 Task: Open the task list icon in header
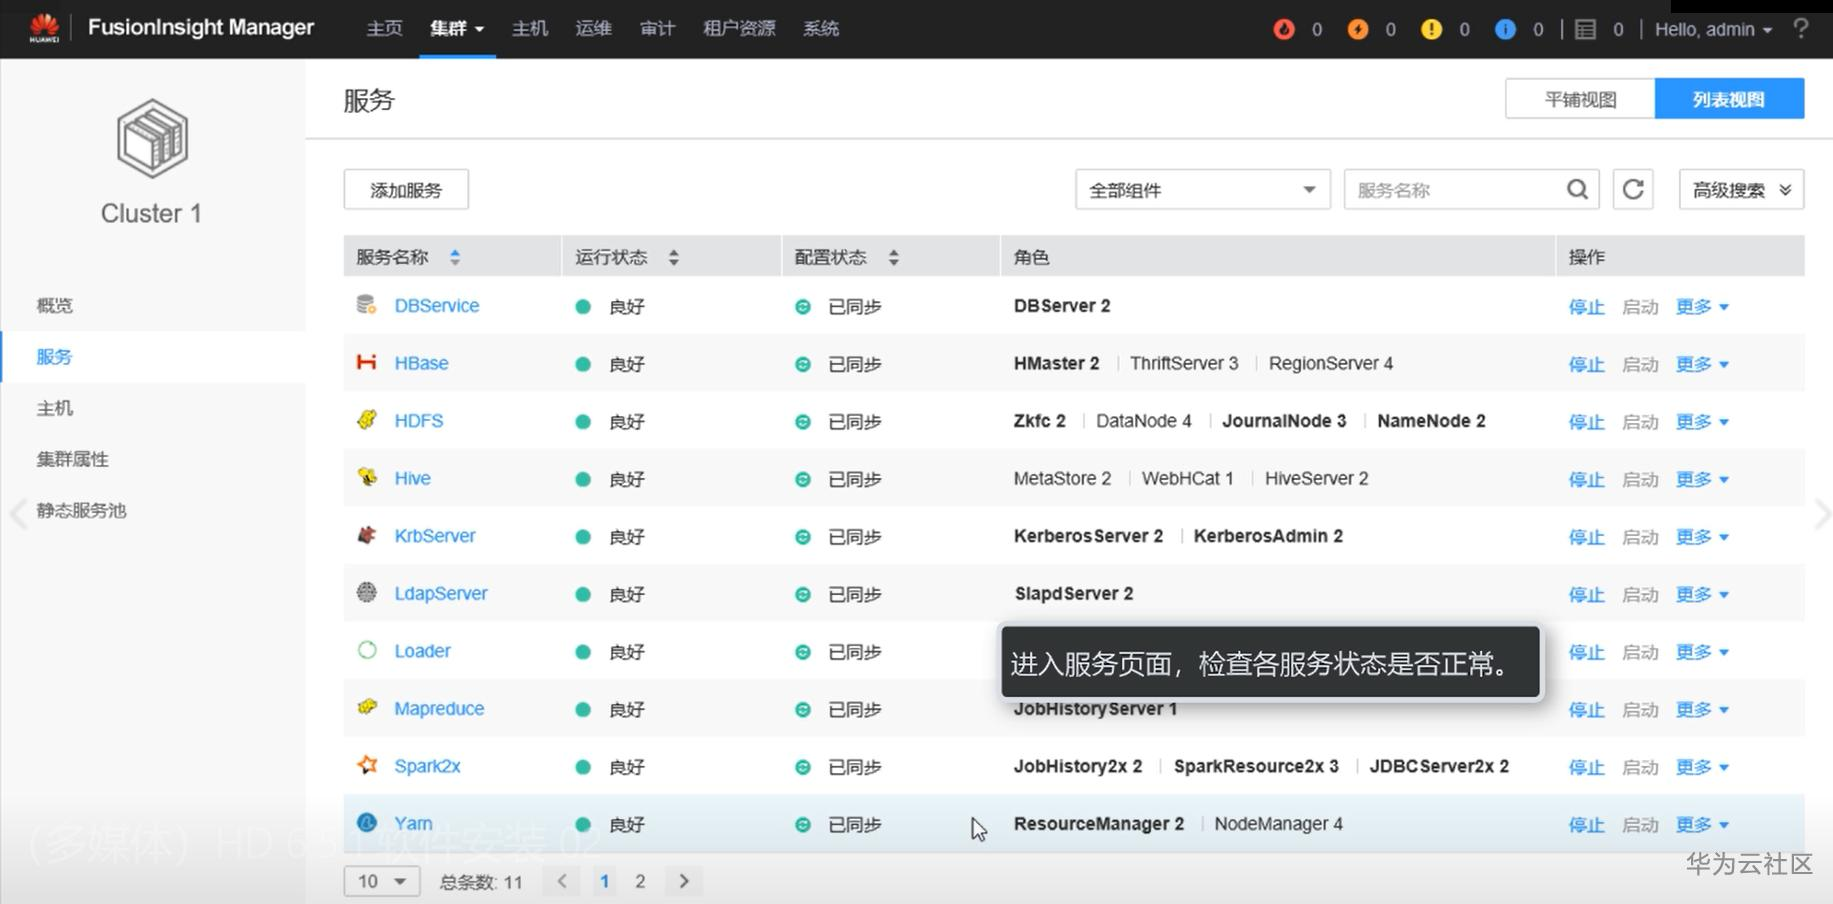(x=1585, y=29)
